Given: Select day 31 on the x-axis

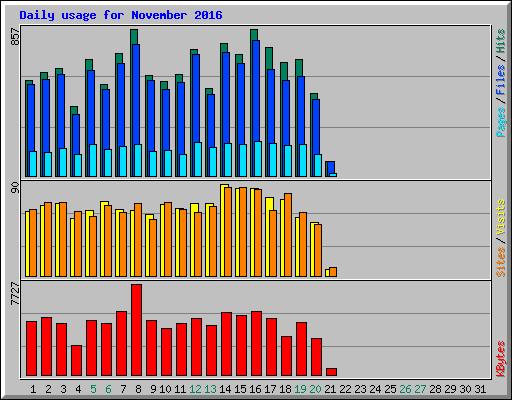Looking at the screenshot, I should click(480, 389).
